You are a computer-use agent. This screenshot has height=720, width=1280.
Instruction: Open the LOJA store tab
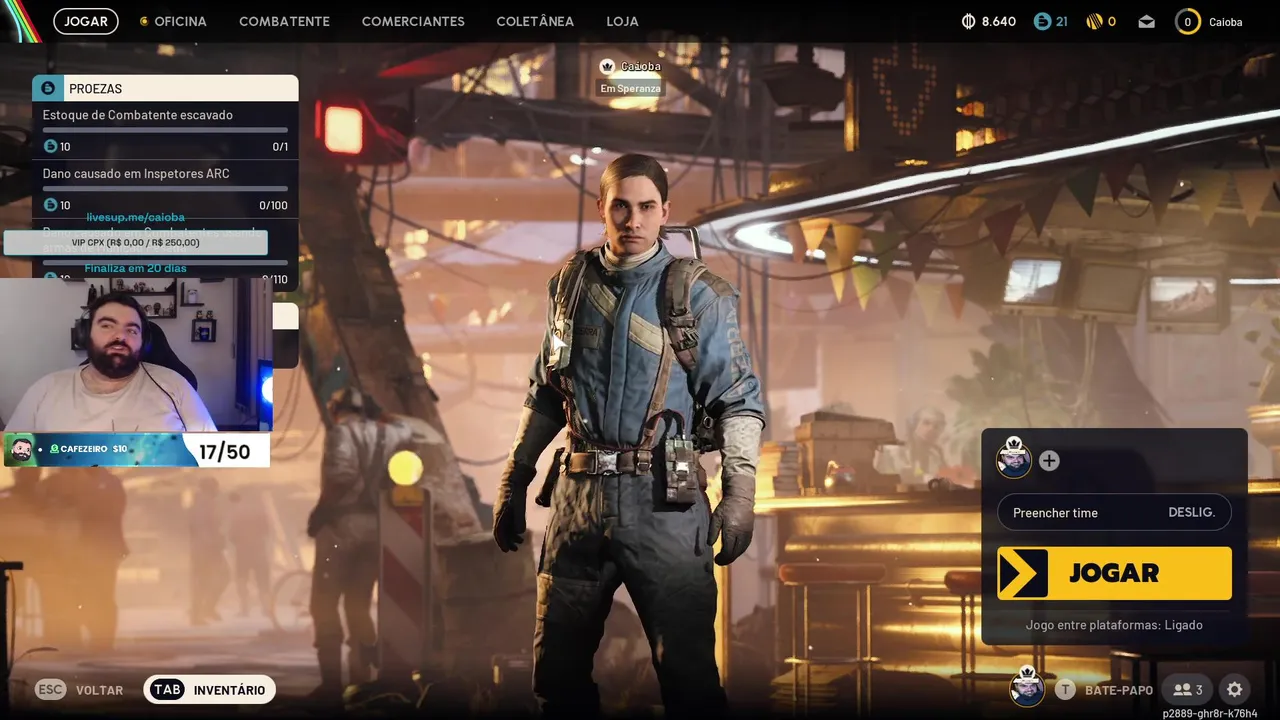(622, 21)
